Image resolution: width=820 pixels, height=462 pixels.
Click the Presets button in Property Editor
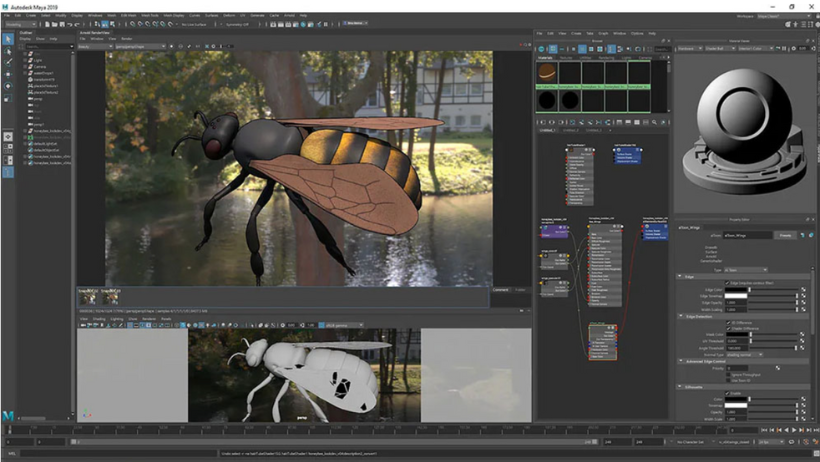(x=785, y=235)
